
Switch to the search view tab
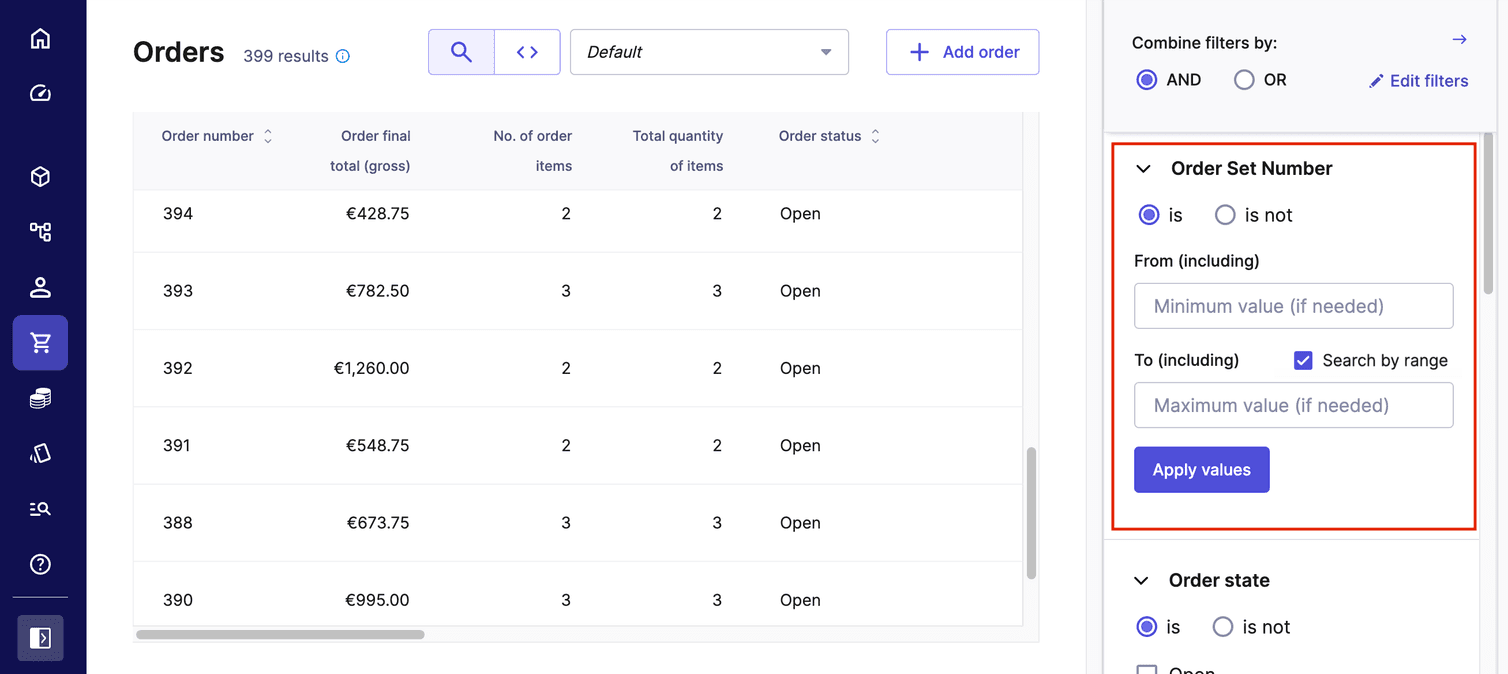461,52
